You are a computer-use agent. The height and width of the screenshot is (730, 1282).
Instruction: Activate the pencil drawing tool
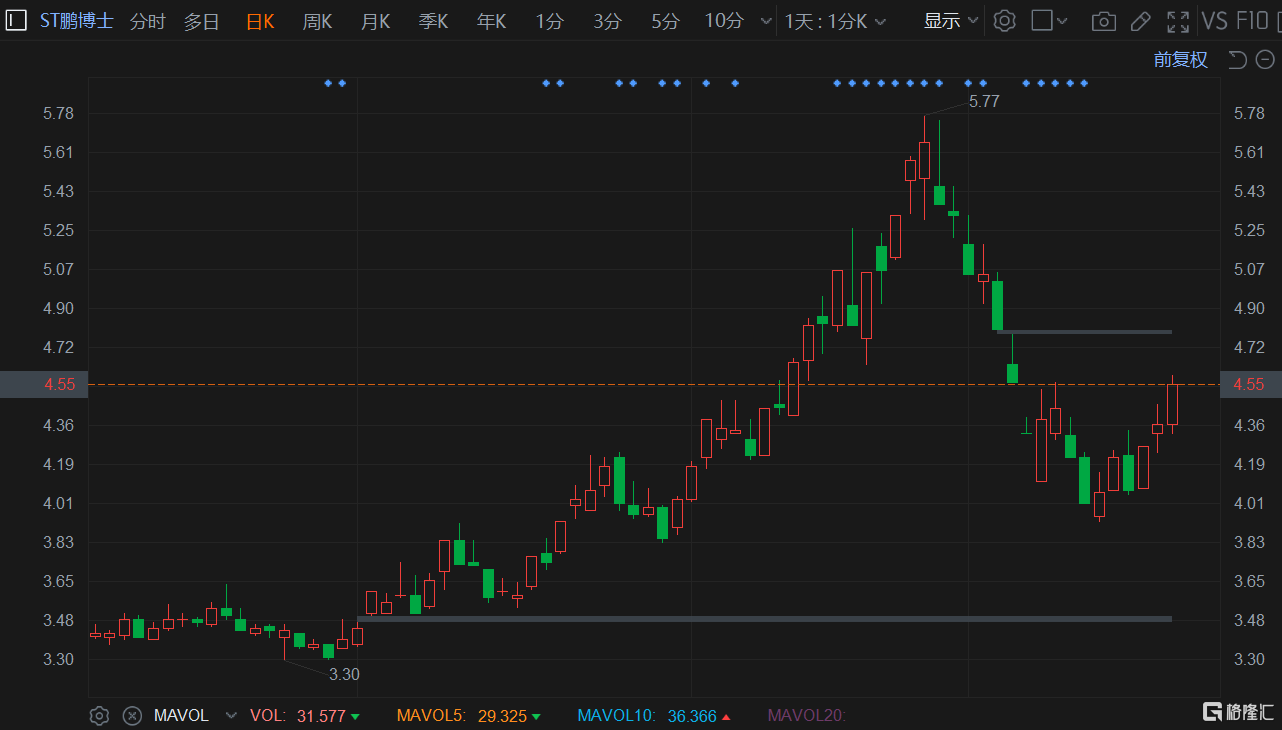(x=1140, y=21)
